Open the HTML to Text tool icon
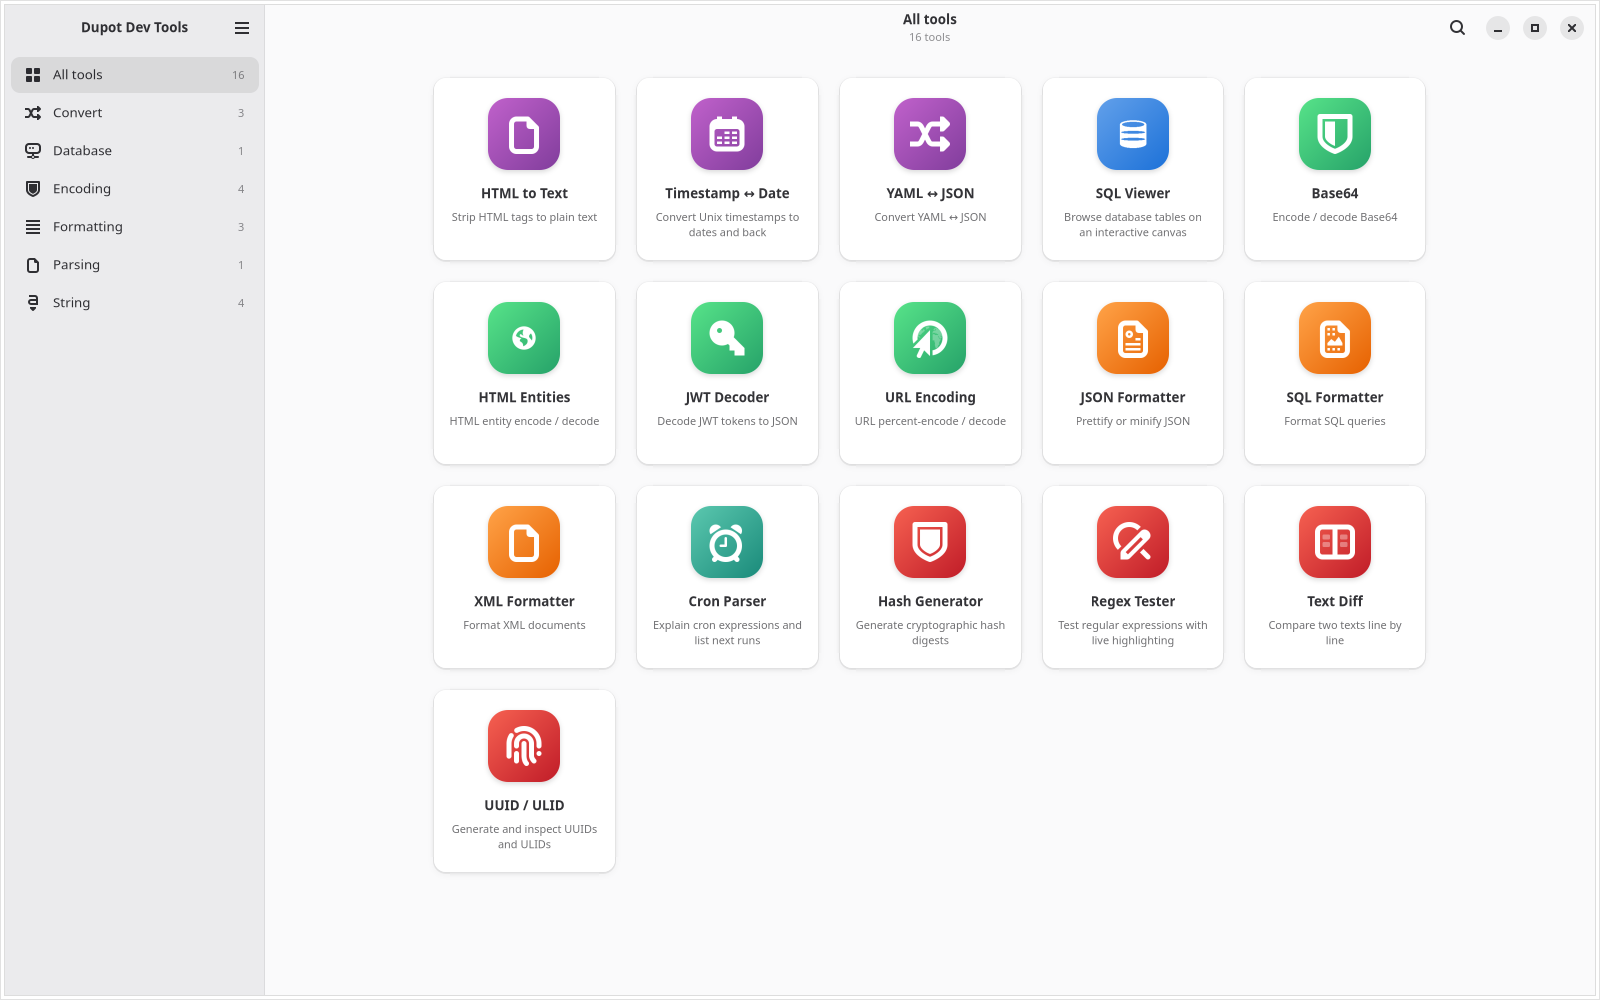1600x1000 pixels. pos(524,134)
